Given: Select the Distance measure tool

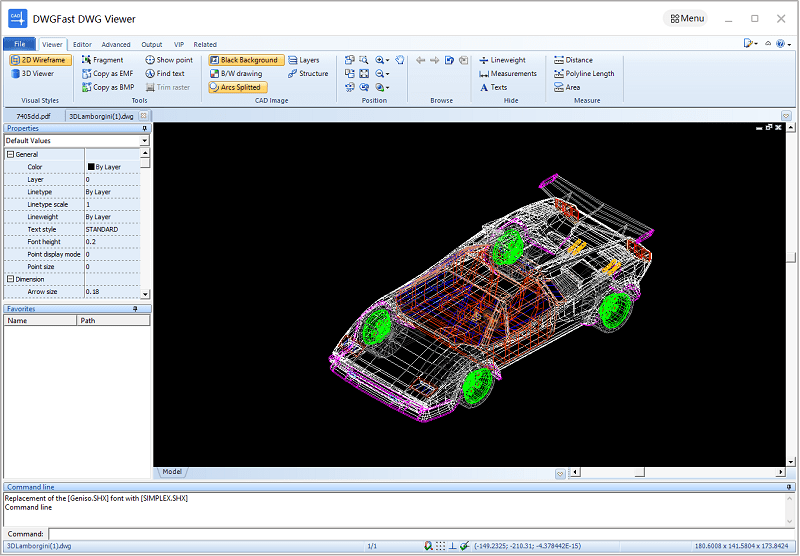Looking at the screenshot, I should point(573,60).
